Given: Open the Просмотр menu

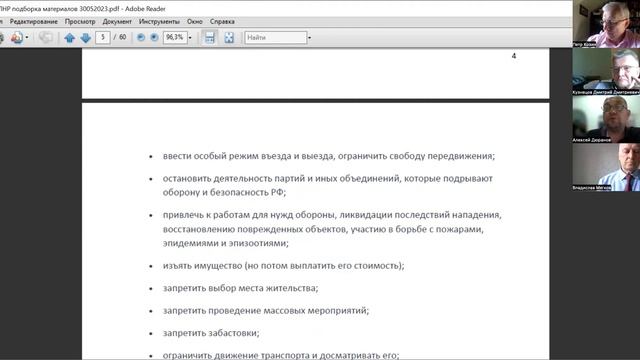Looking at the screenshot, I should point(80,22).
